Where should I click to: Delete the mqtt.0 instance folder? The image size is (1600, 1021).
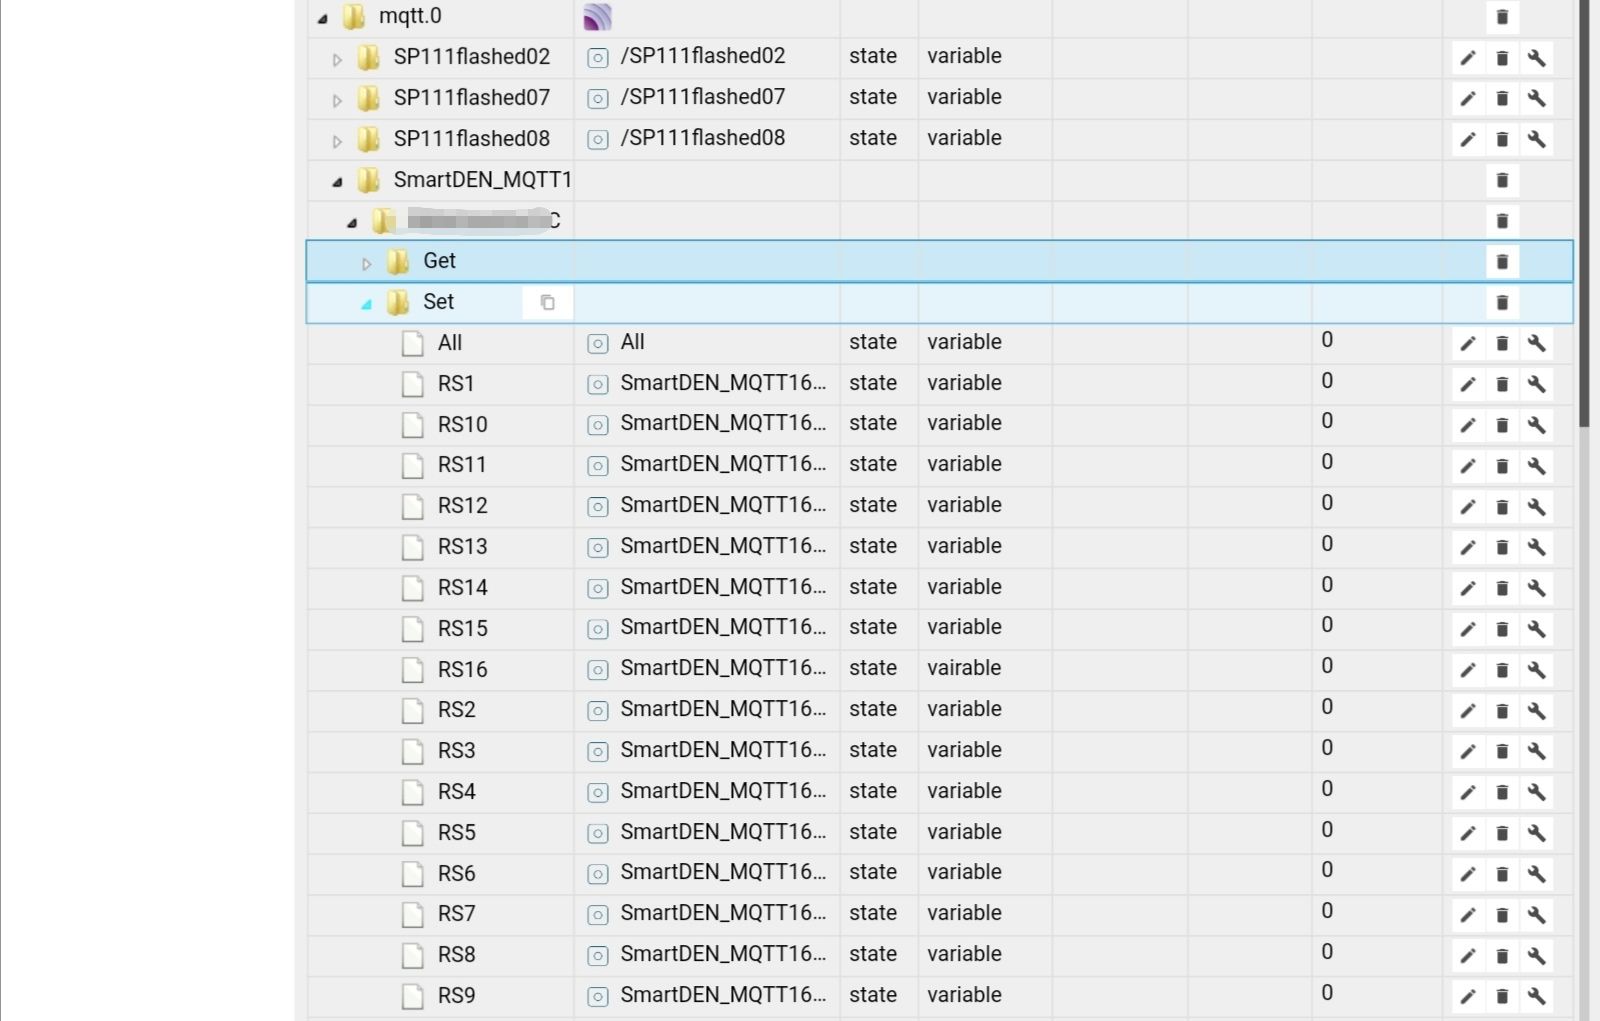coord(1502,17)
